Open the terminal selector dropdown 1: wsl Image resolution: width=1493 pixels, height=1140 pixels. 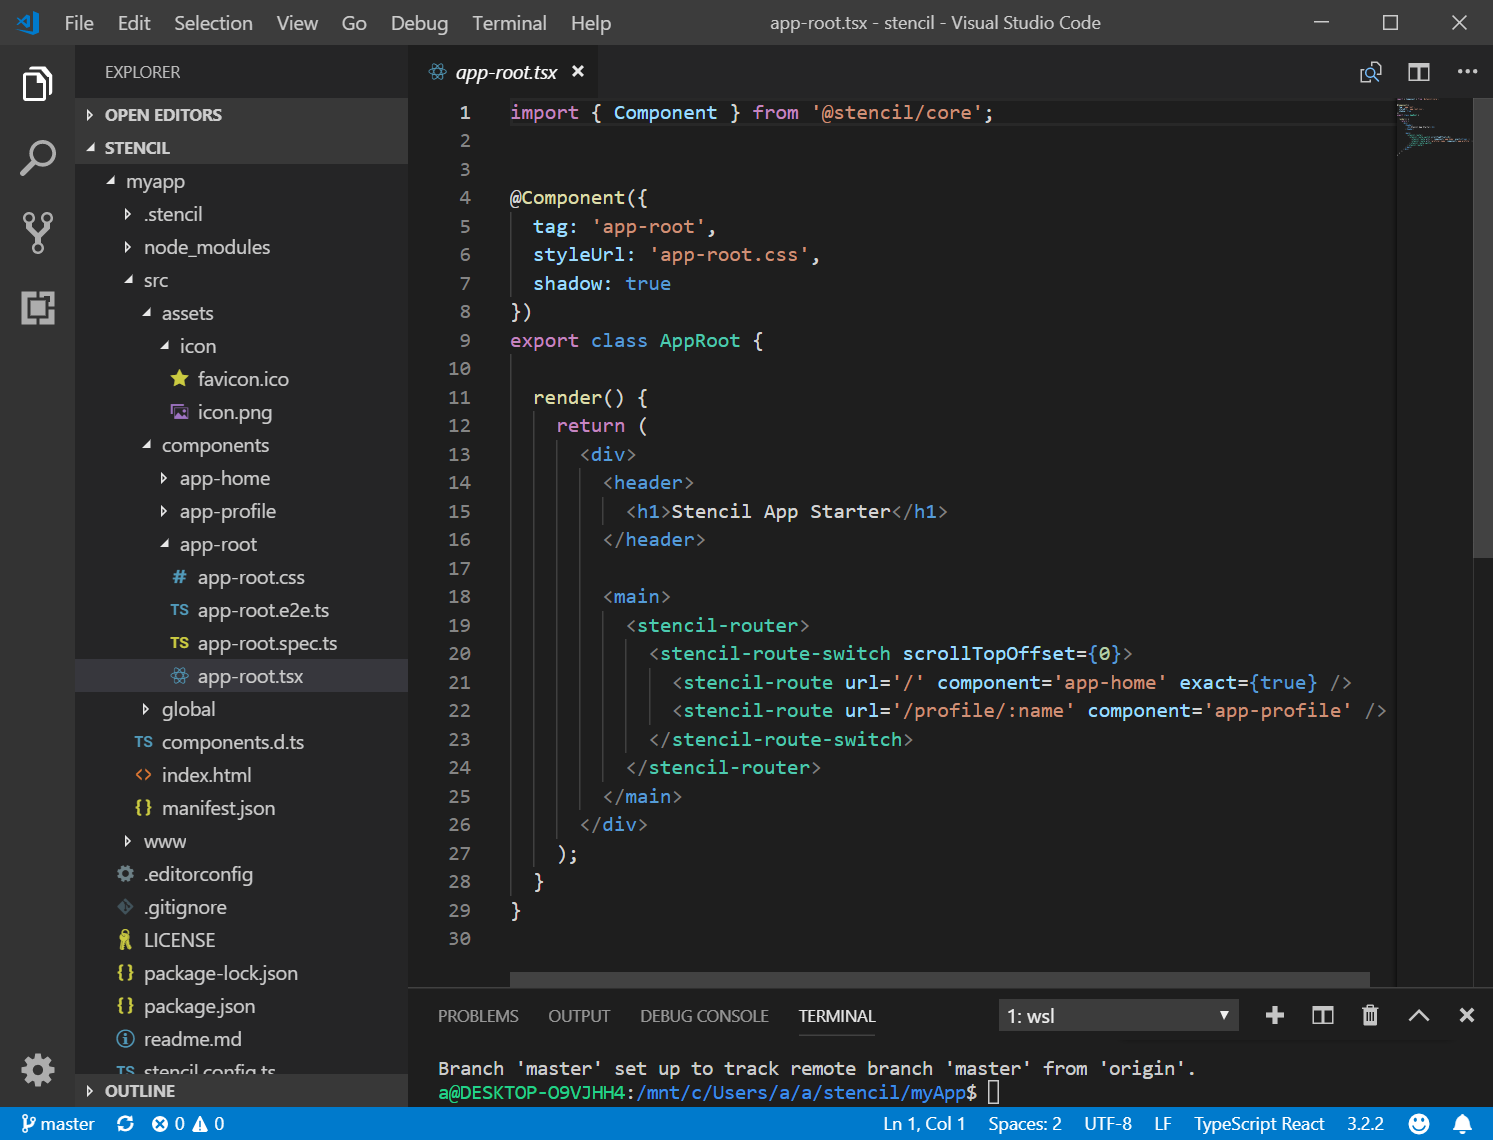tap(1118, 1016)
